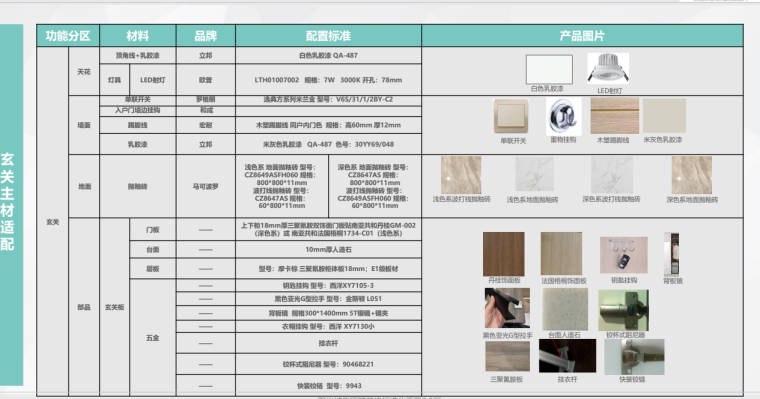Click the 挂衣杆 product photo
This screenshot has height=399, width=760.
coord(567,356)
